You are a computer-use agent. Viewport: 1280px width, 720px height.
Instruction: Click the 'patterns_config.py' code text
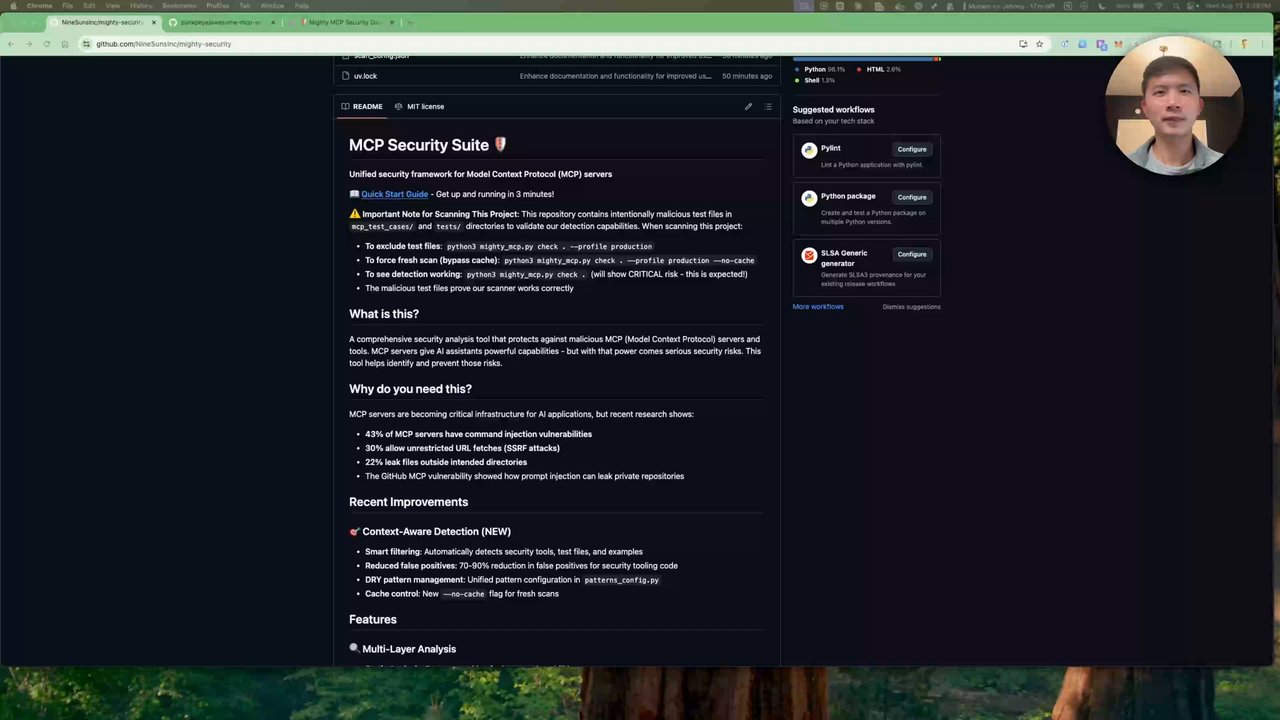click(x=621, y=580)
